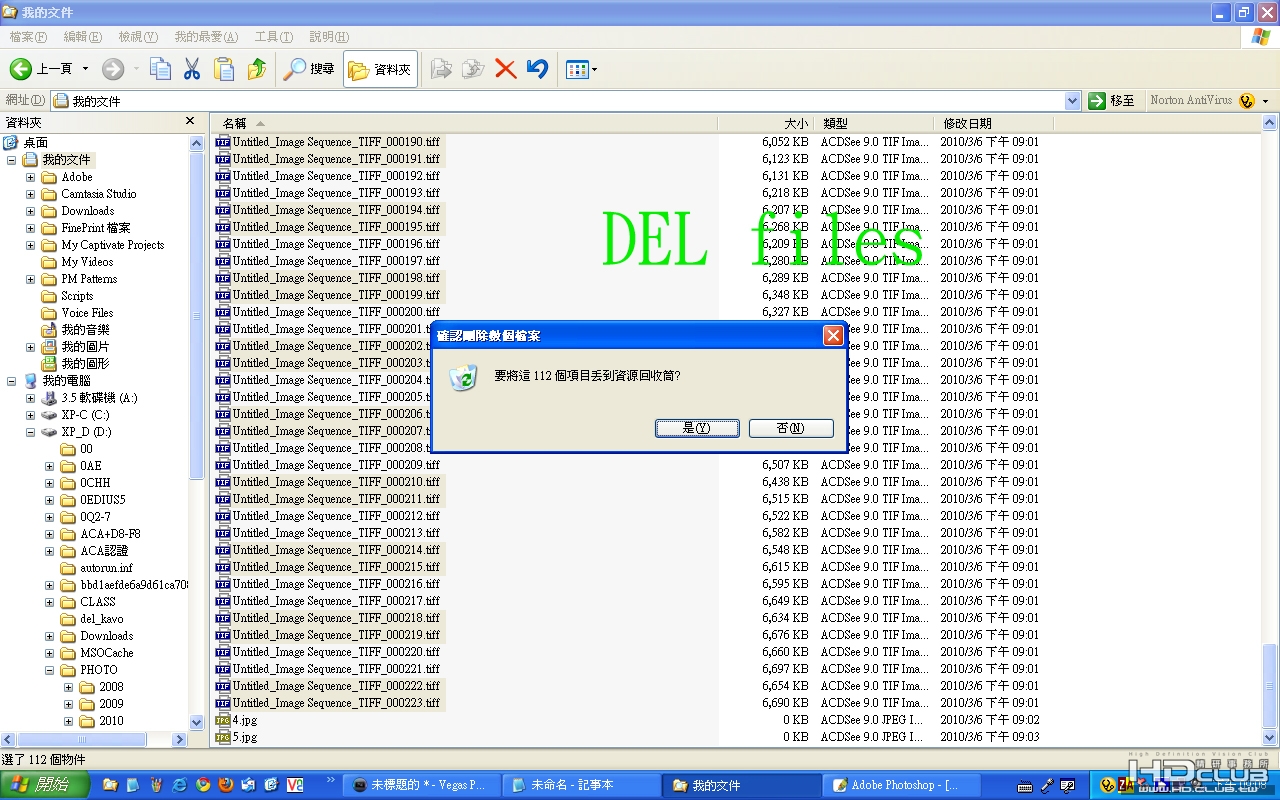Click the Copy To folder icon
This screenshot has width=1280, height=800.
[x=473, y=69]
